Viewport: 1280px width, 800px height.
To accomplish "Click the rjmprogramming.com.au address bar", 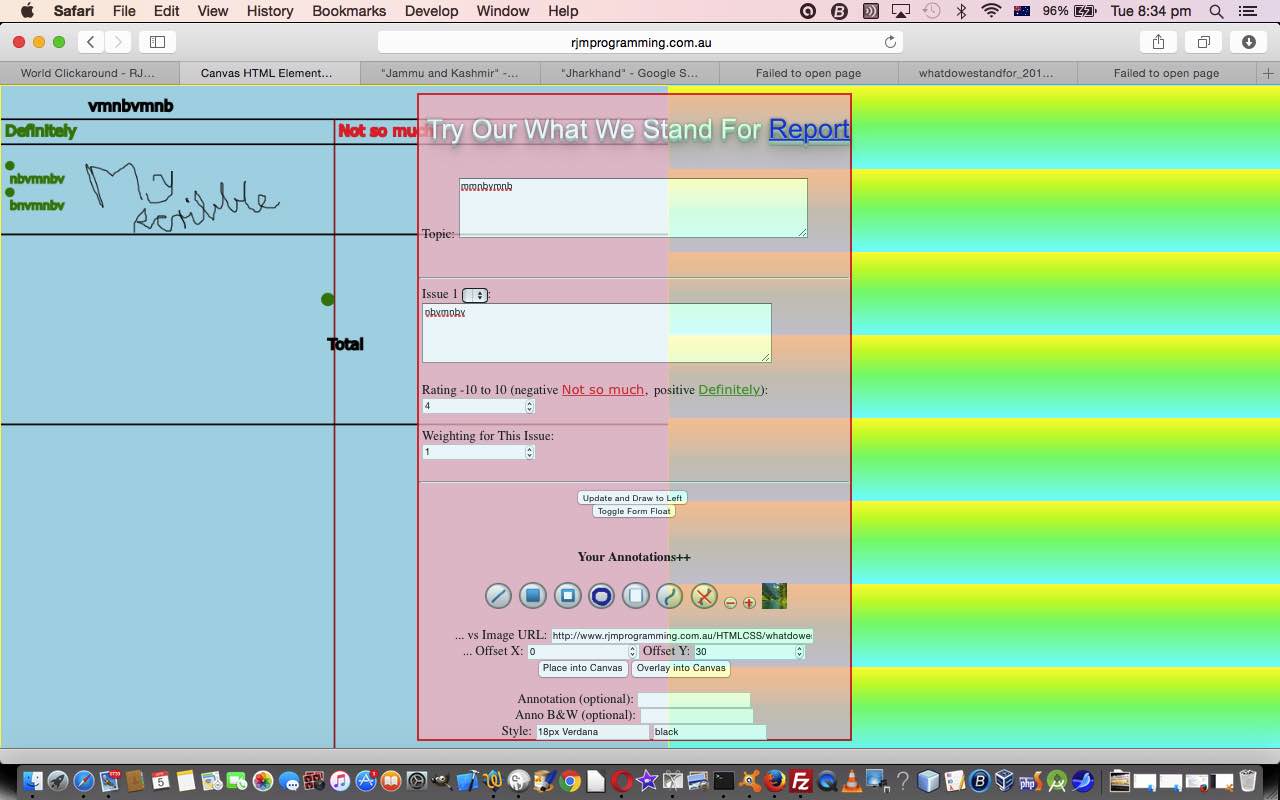I will click(x=640, y=42).
